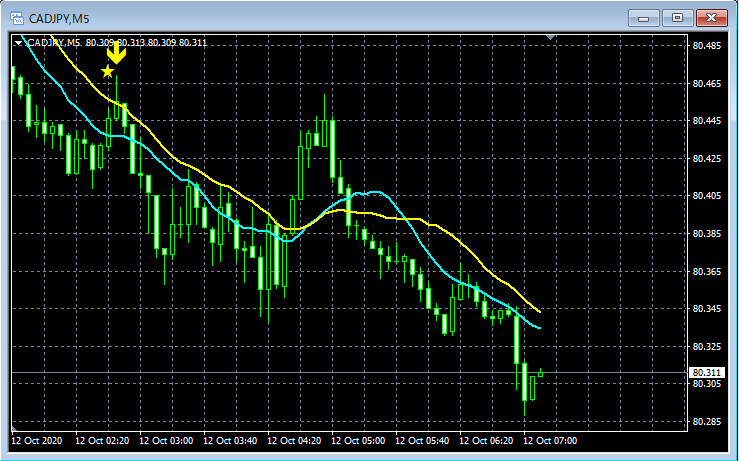Click the 12 Oct 05:40 time label
Viewport: 739px width, 461px height.
click(422, 441)
